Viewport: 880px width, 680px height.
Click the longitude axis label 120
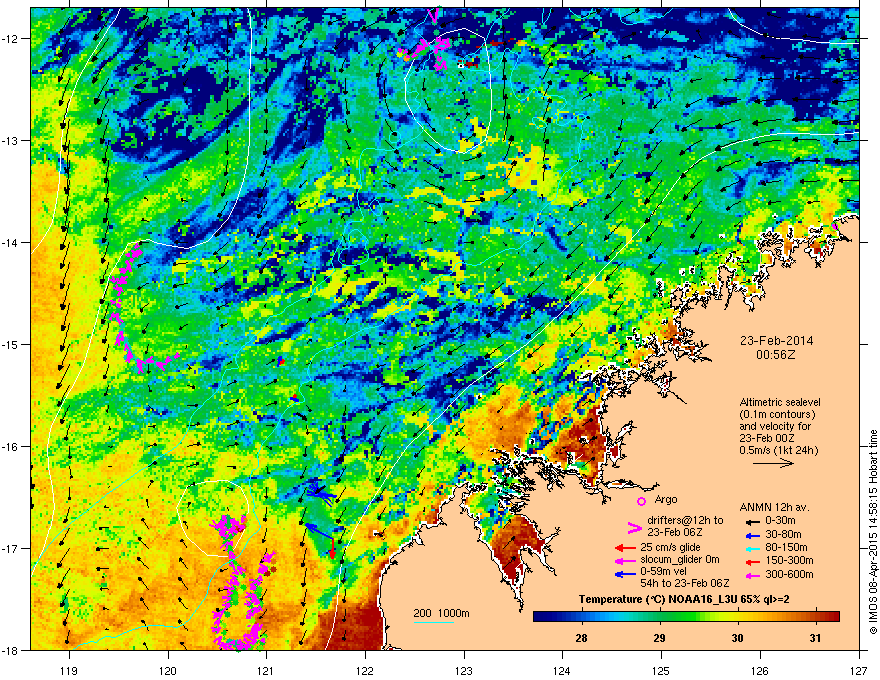(x=168, y=670)
